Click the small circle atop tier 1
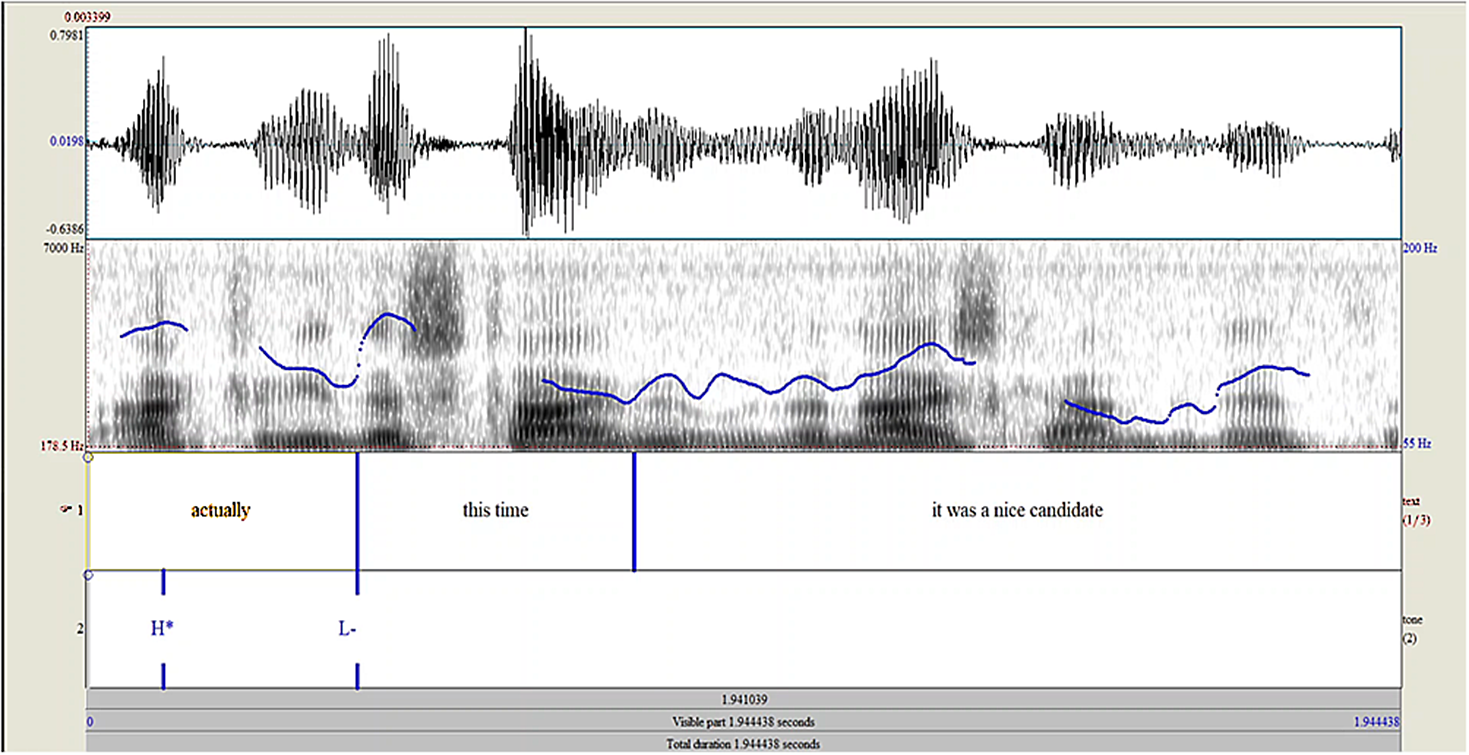The image size is (1469, 755). (89, 457)
